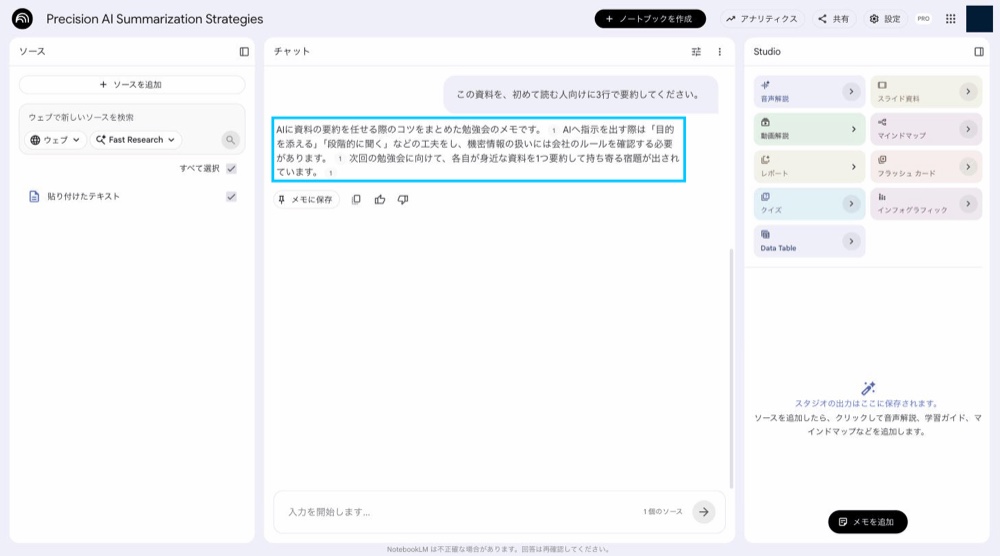Click the notebook title Precision AI Summarization Strategies
The width and height of the screenshot is (1000, 556).
click(x=154, y=19)
